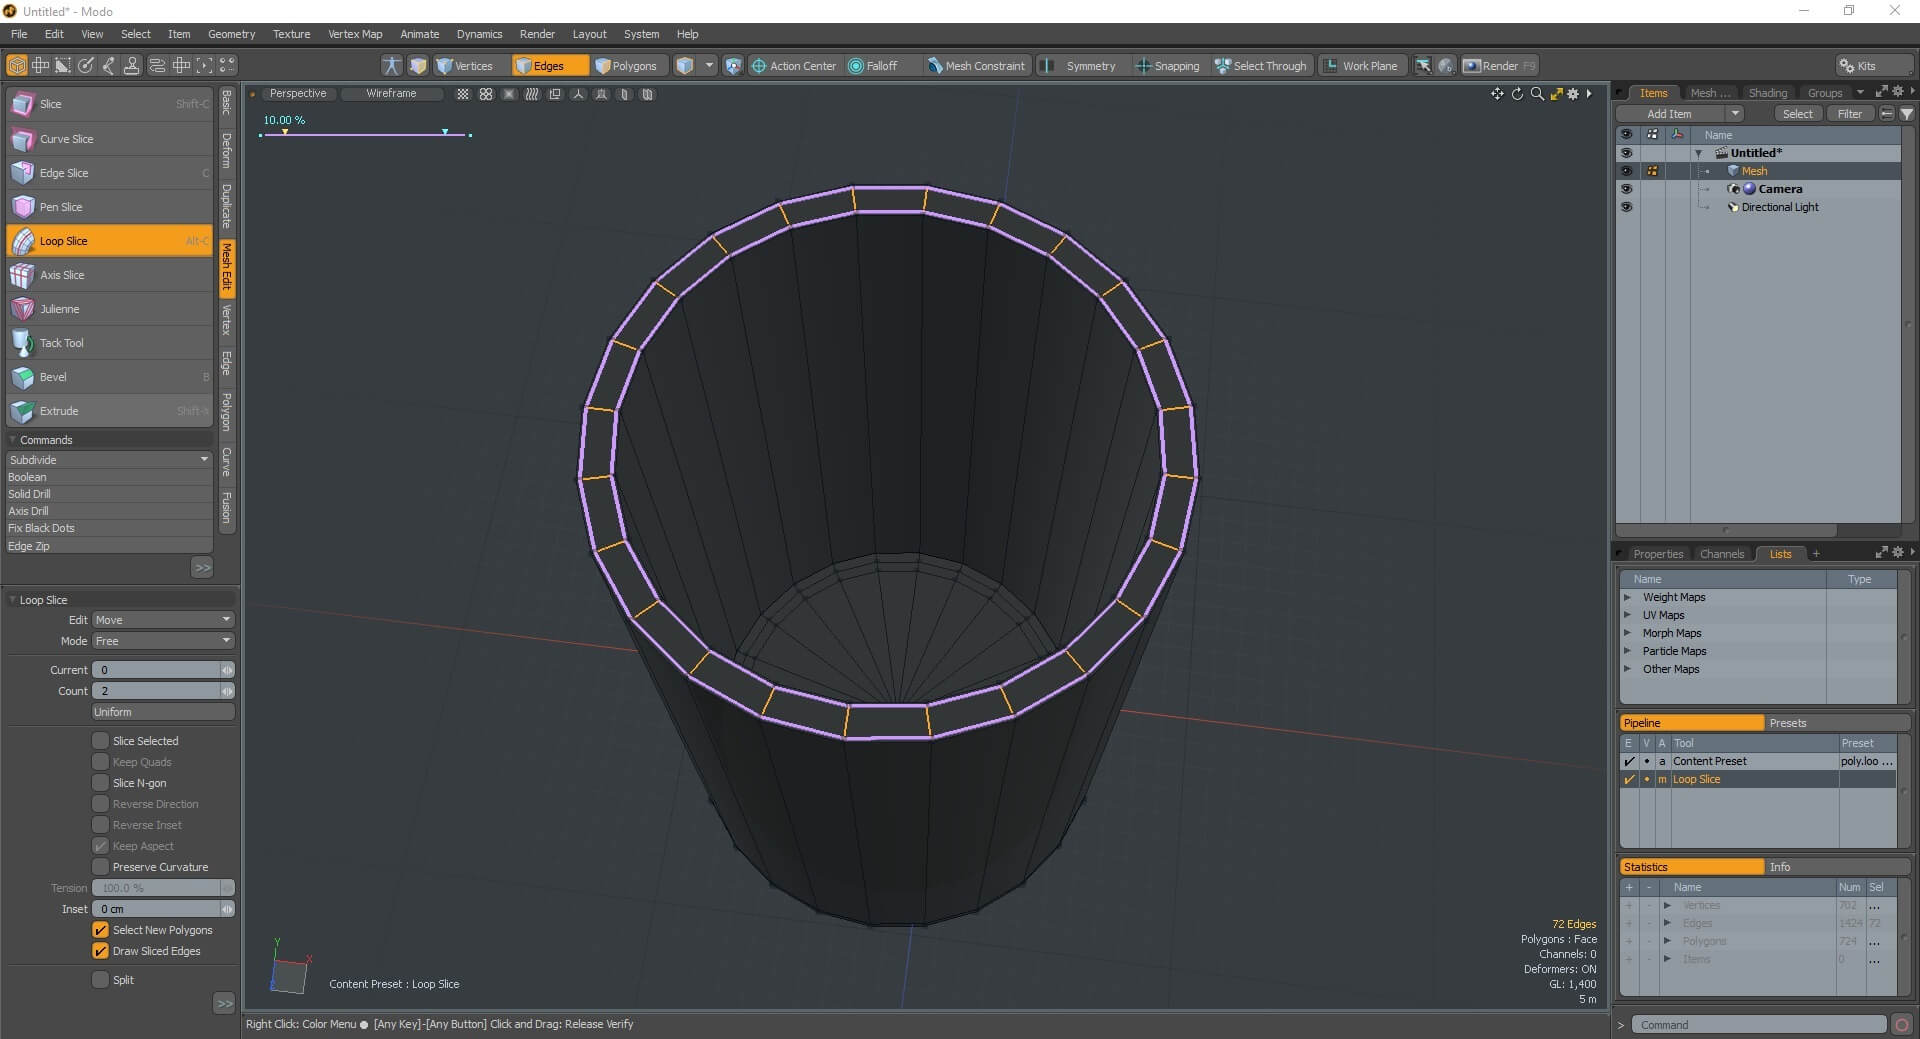Hide the Directional Light item

pyautogui.click(x=1627, y=207)
